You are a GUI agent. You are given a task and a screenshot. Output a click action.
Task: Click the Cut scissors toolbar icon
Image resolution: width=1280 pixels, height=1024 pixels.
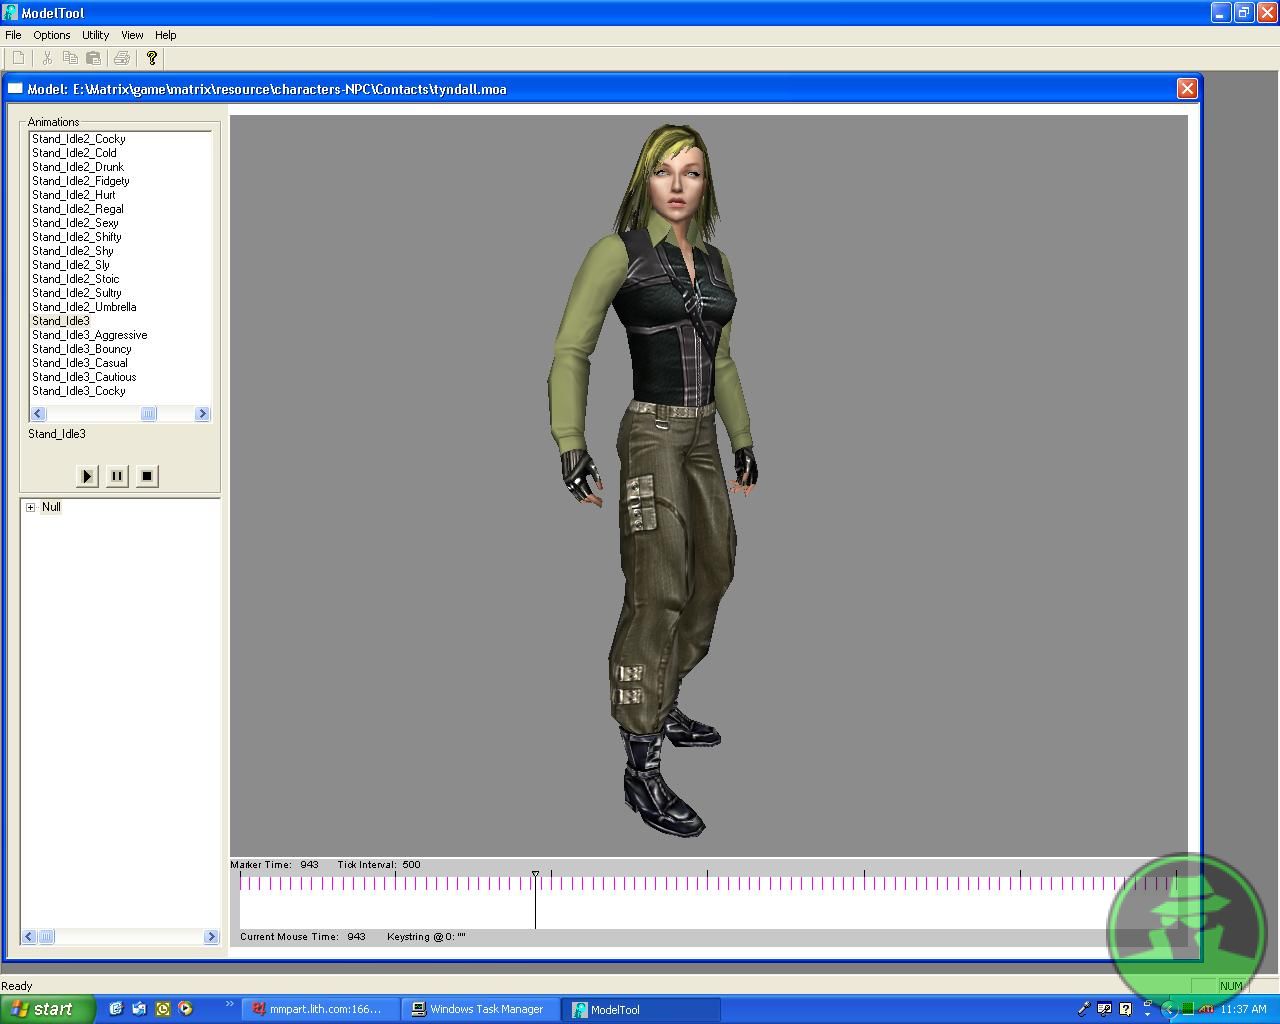point(46,59)
